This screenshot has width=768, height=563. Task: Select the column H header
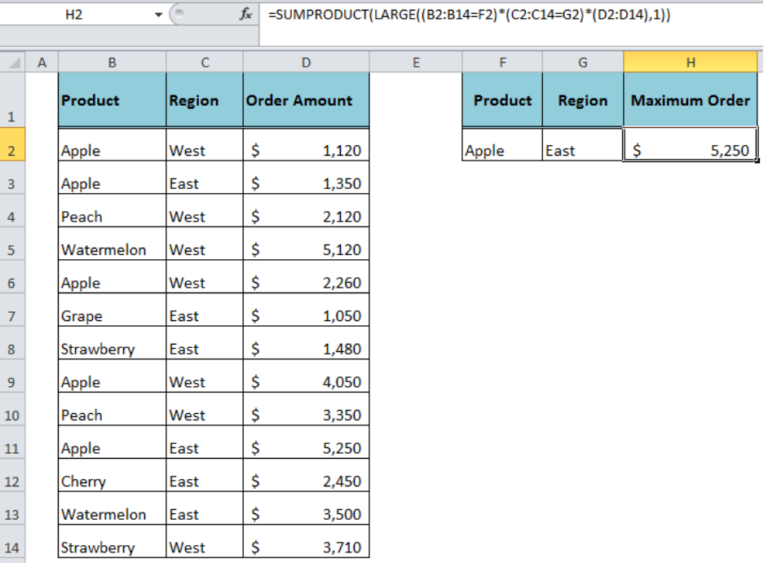690,62
